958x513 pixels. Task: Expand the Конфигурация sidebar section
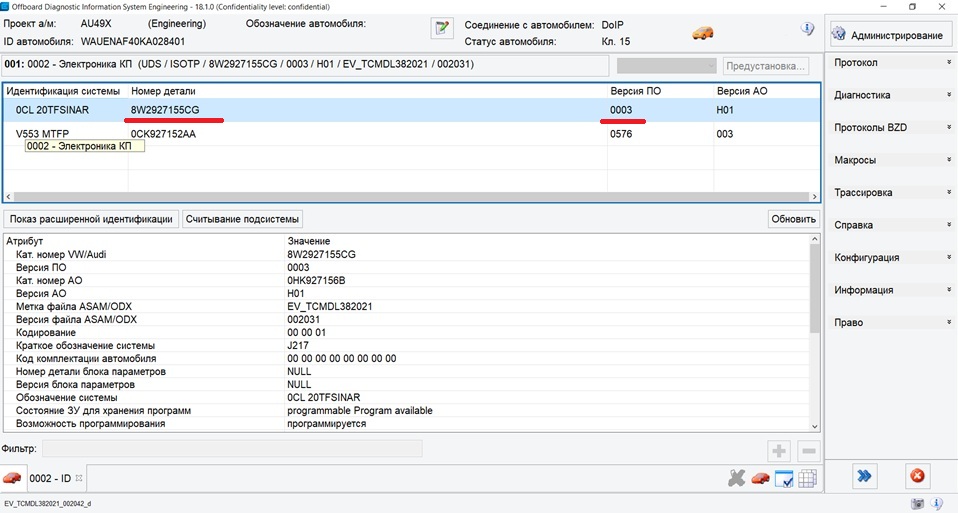pos(892,257)
